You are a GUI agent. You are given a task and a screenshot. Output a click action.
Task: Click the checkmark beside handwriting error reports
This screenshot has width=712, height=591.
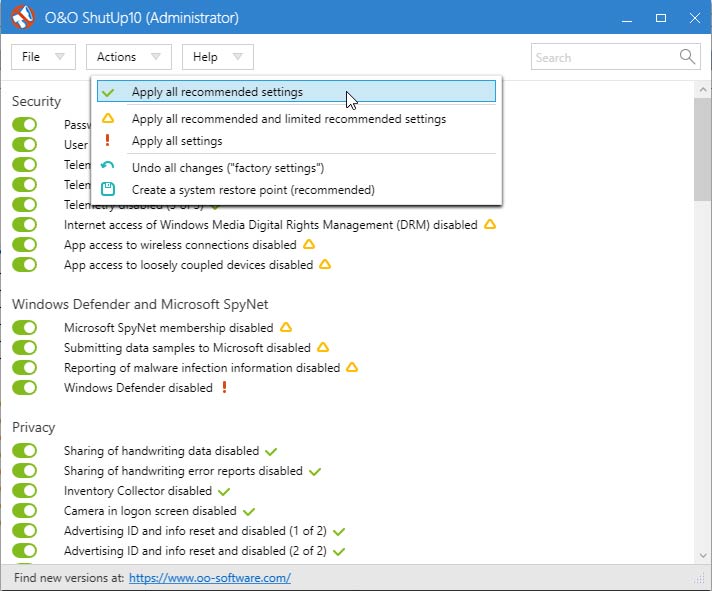(x=315, y=472)
